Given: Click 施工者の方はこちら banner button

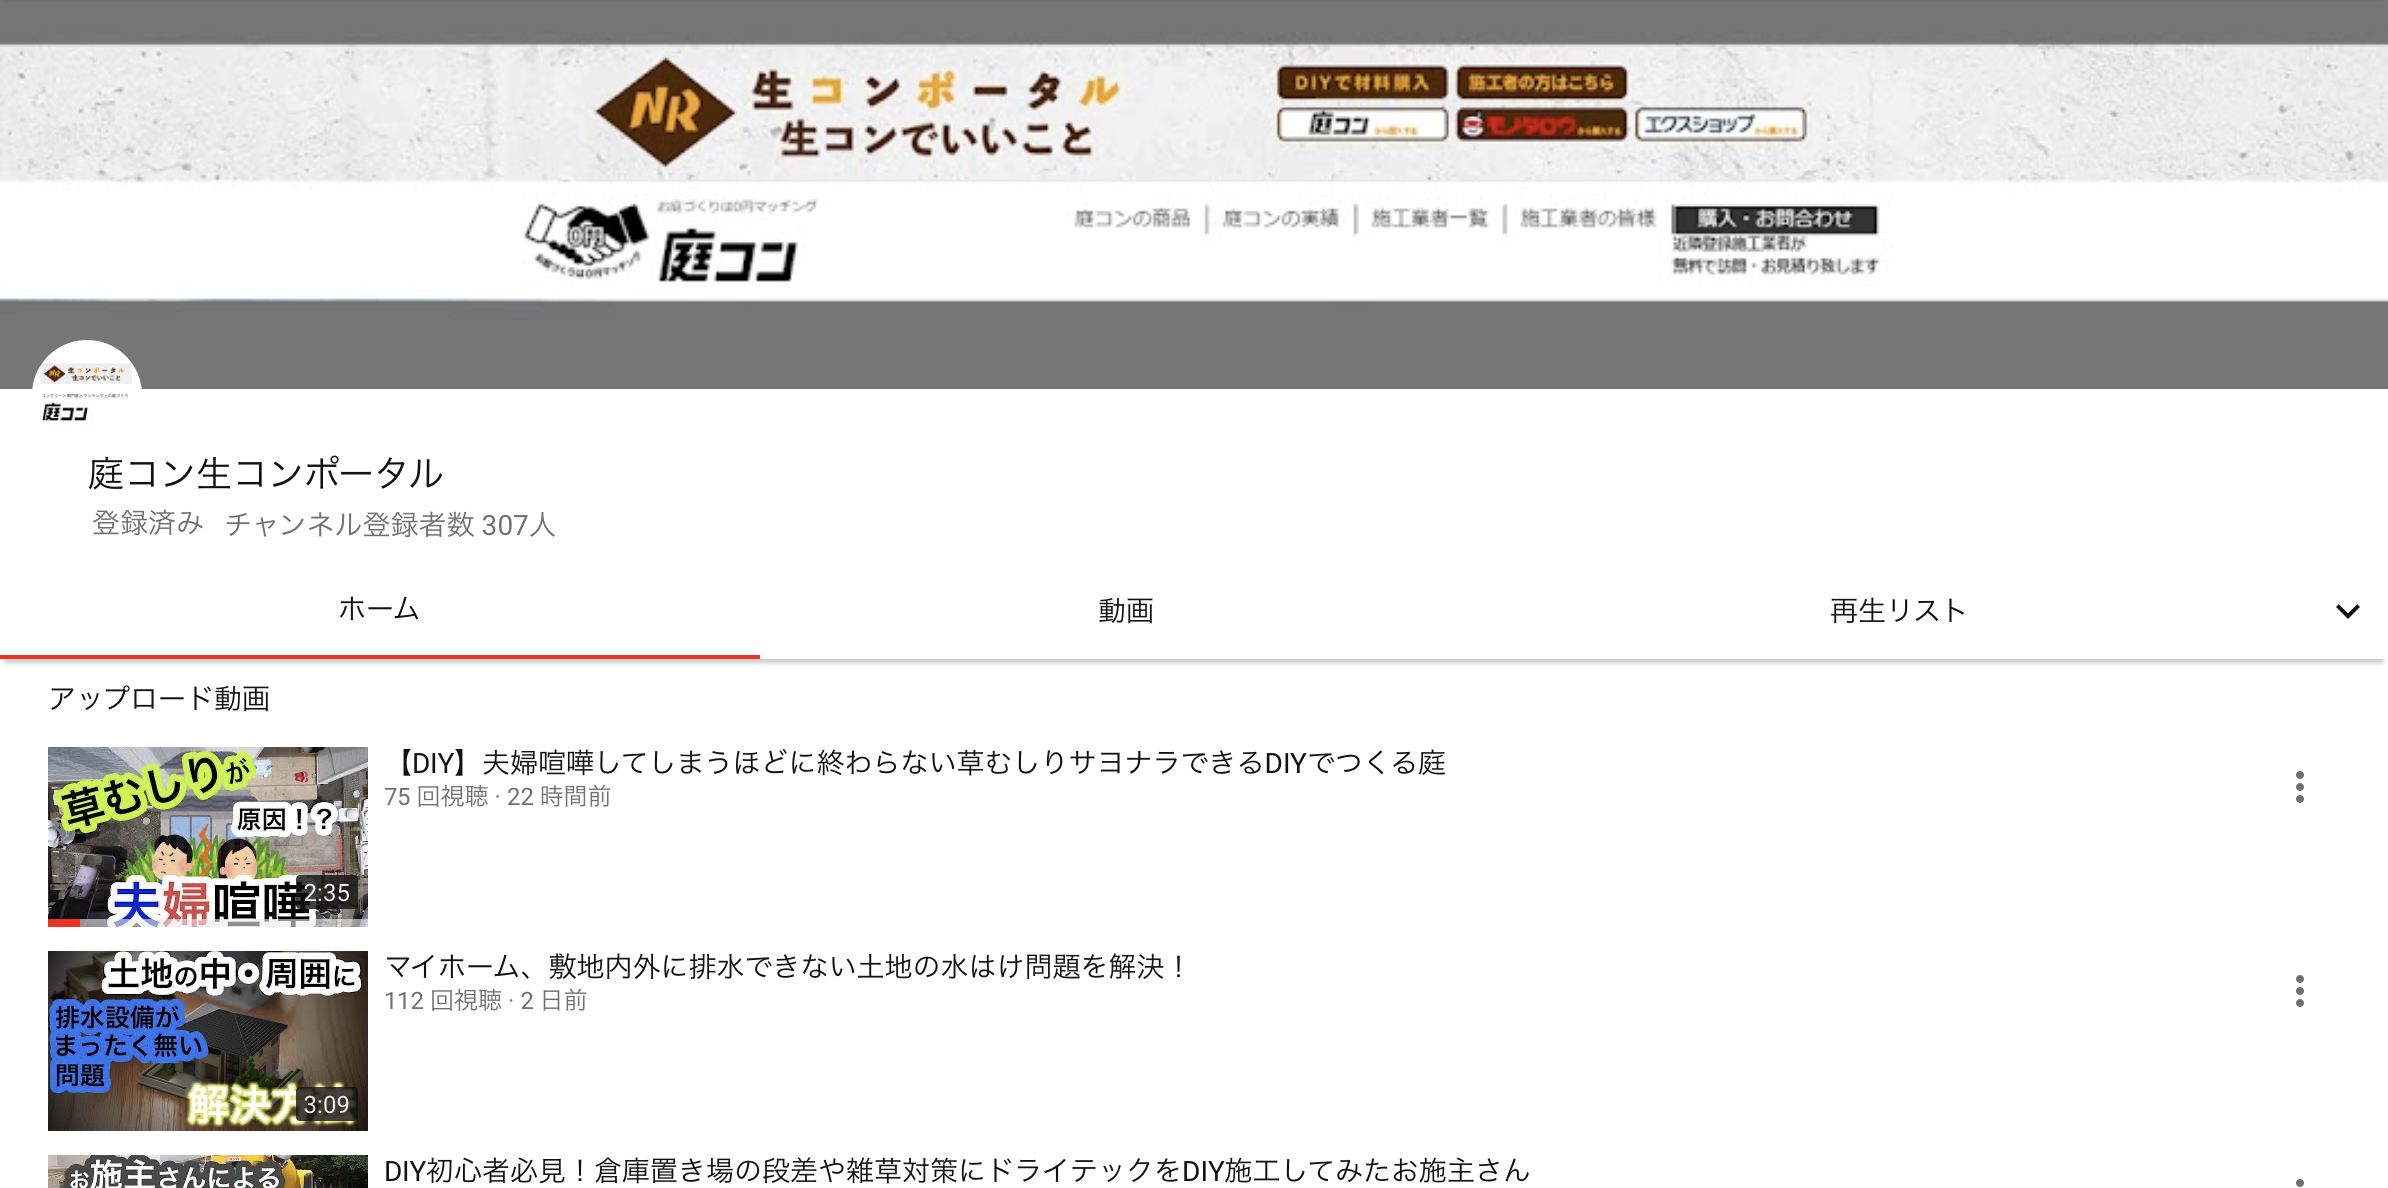Looking at the screenshot, I should (x=1541, y=83).
